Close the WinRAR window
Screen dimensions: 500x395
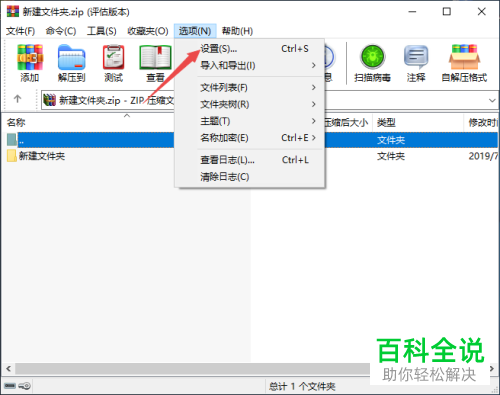481,12
